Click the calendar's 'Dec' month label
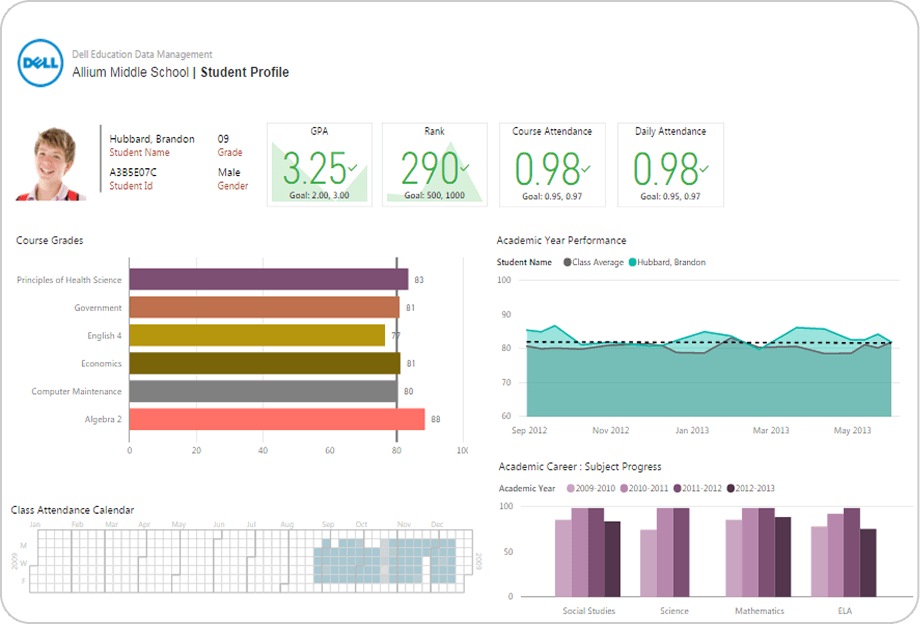The height and width of the screenshot is (624, 920). [x=437, y=524]
